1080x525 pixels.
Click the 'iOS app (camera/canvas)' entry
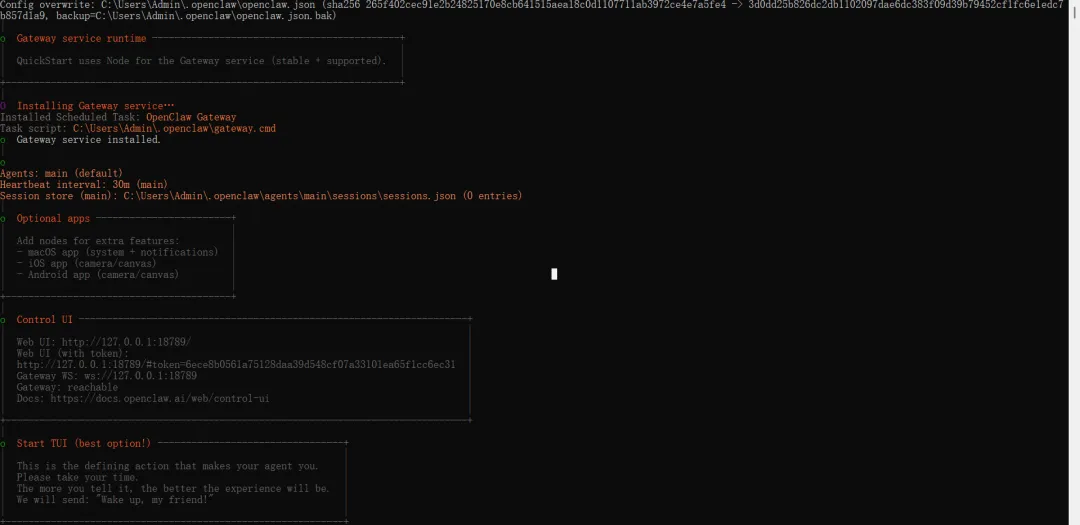(87, 263)
